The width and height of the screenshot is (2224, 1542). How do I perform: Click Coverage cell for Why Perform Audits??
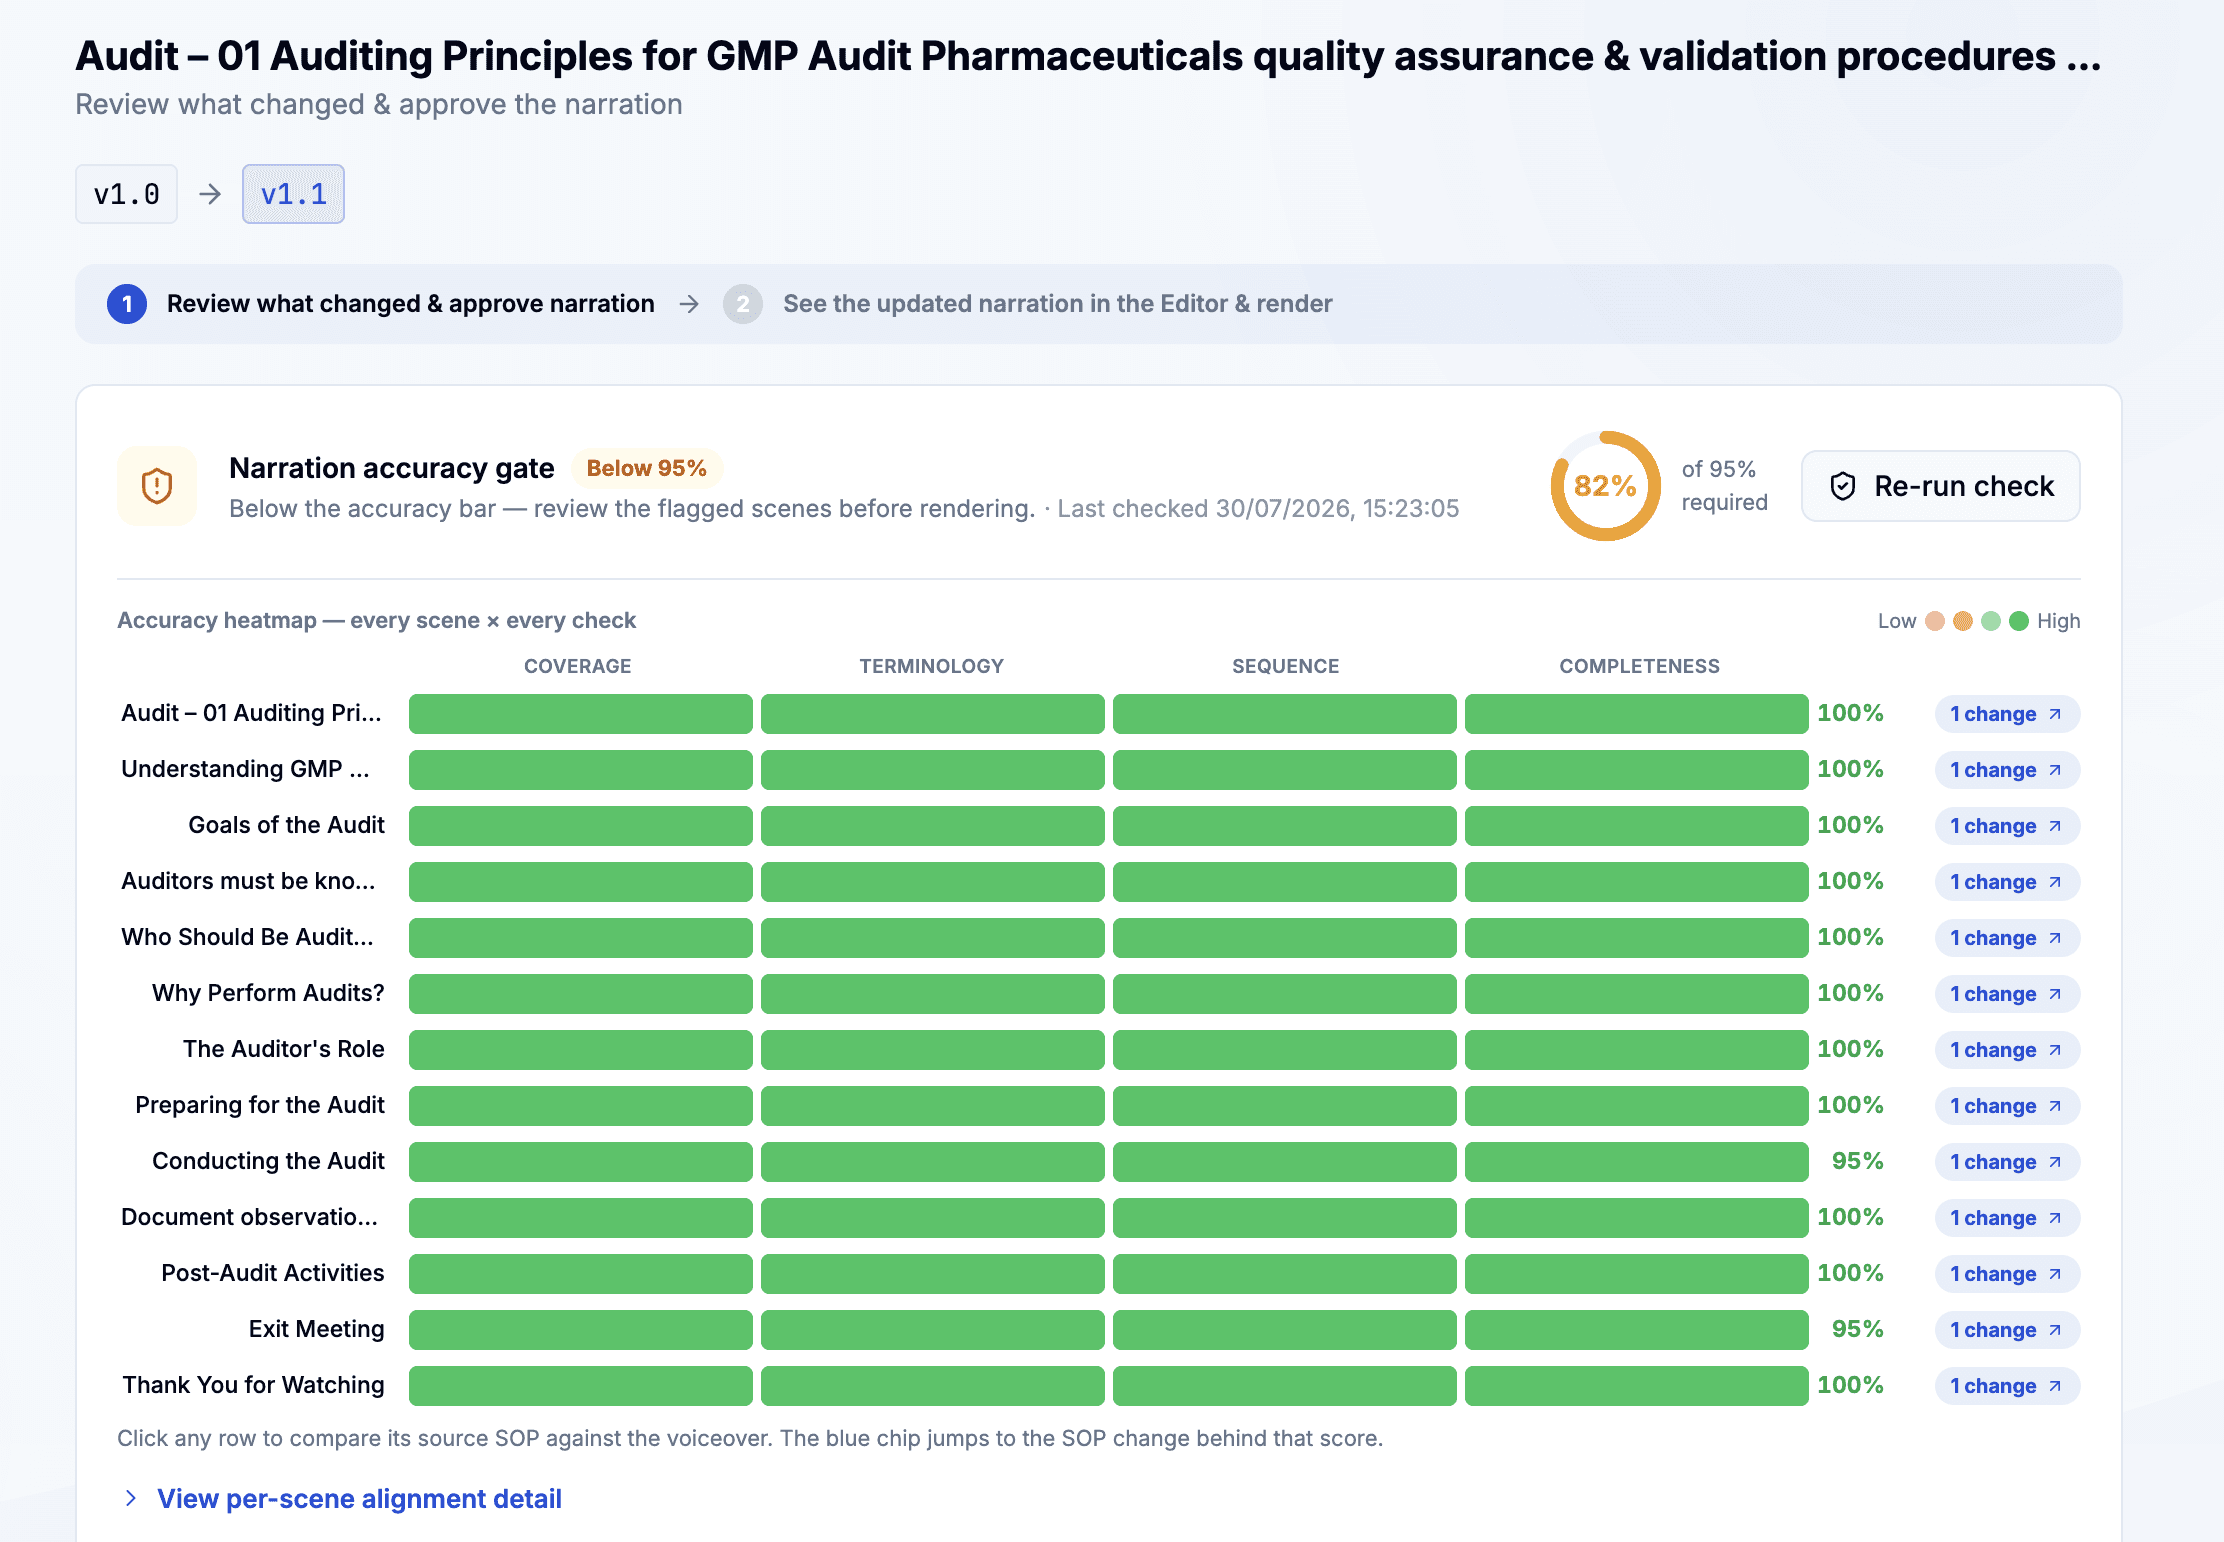click(x=580, y=994)
